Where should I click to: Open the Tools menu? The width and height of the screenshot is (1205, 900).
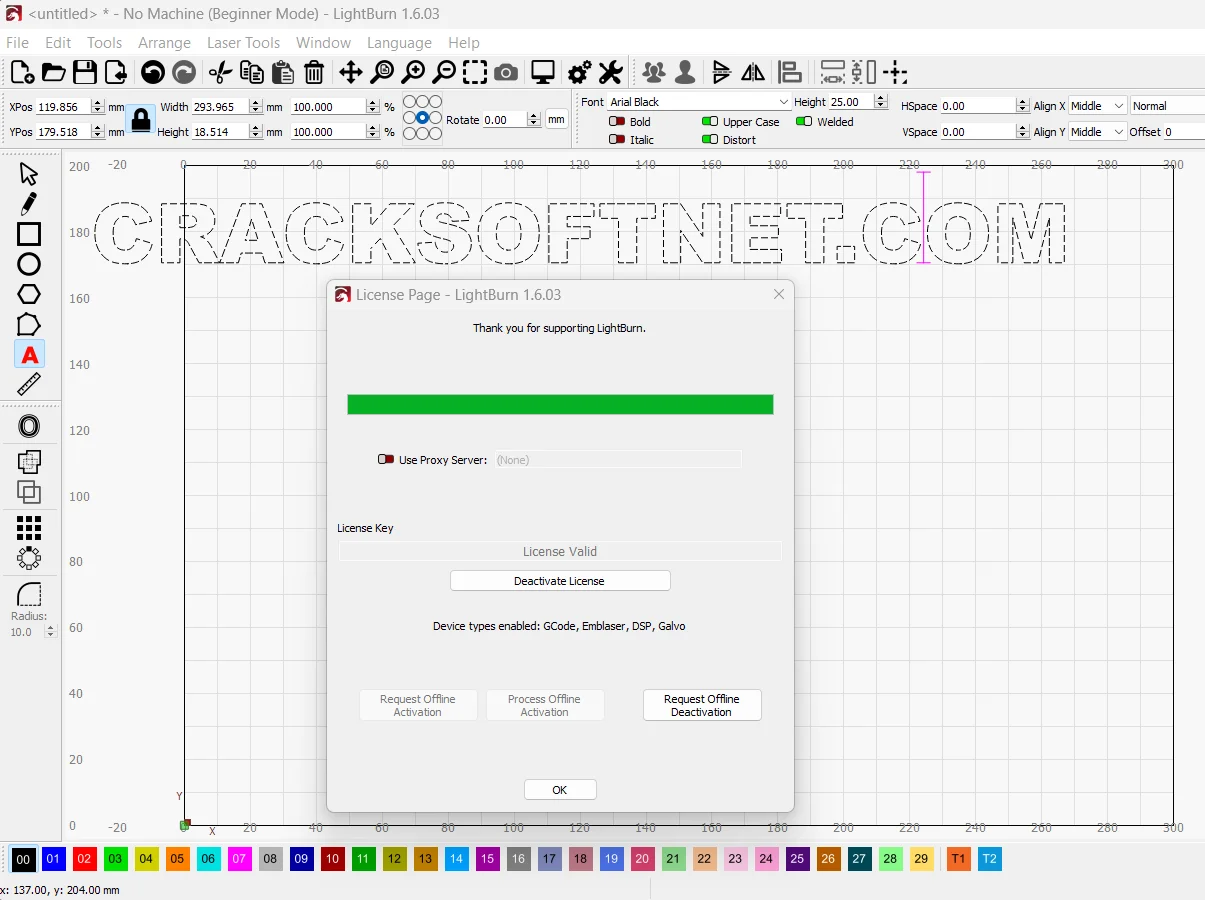104,43
